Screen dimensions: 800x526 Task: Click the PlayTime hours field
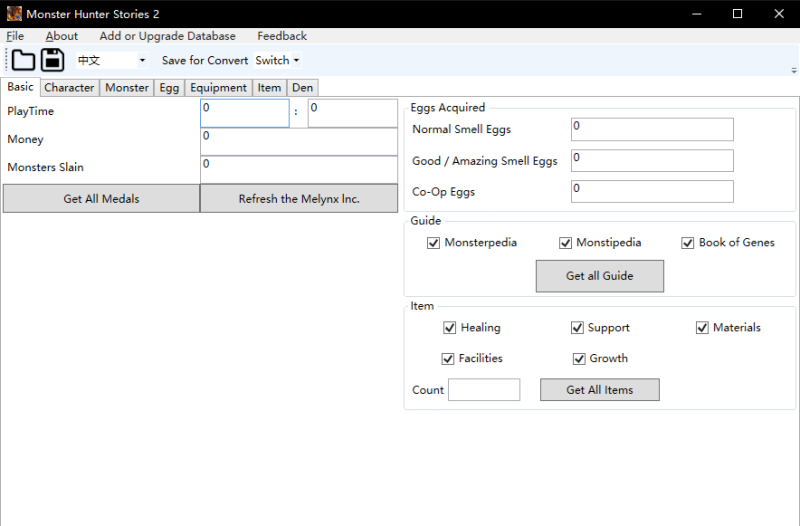click(245, 113)
